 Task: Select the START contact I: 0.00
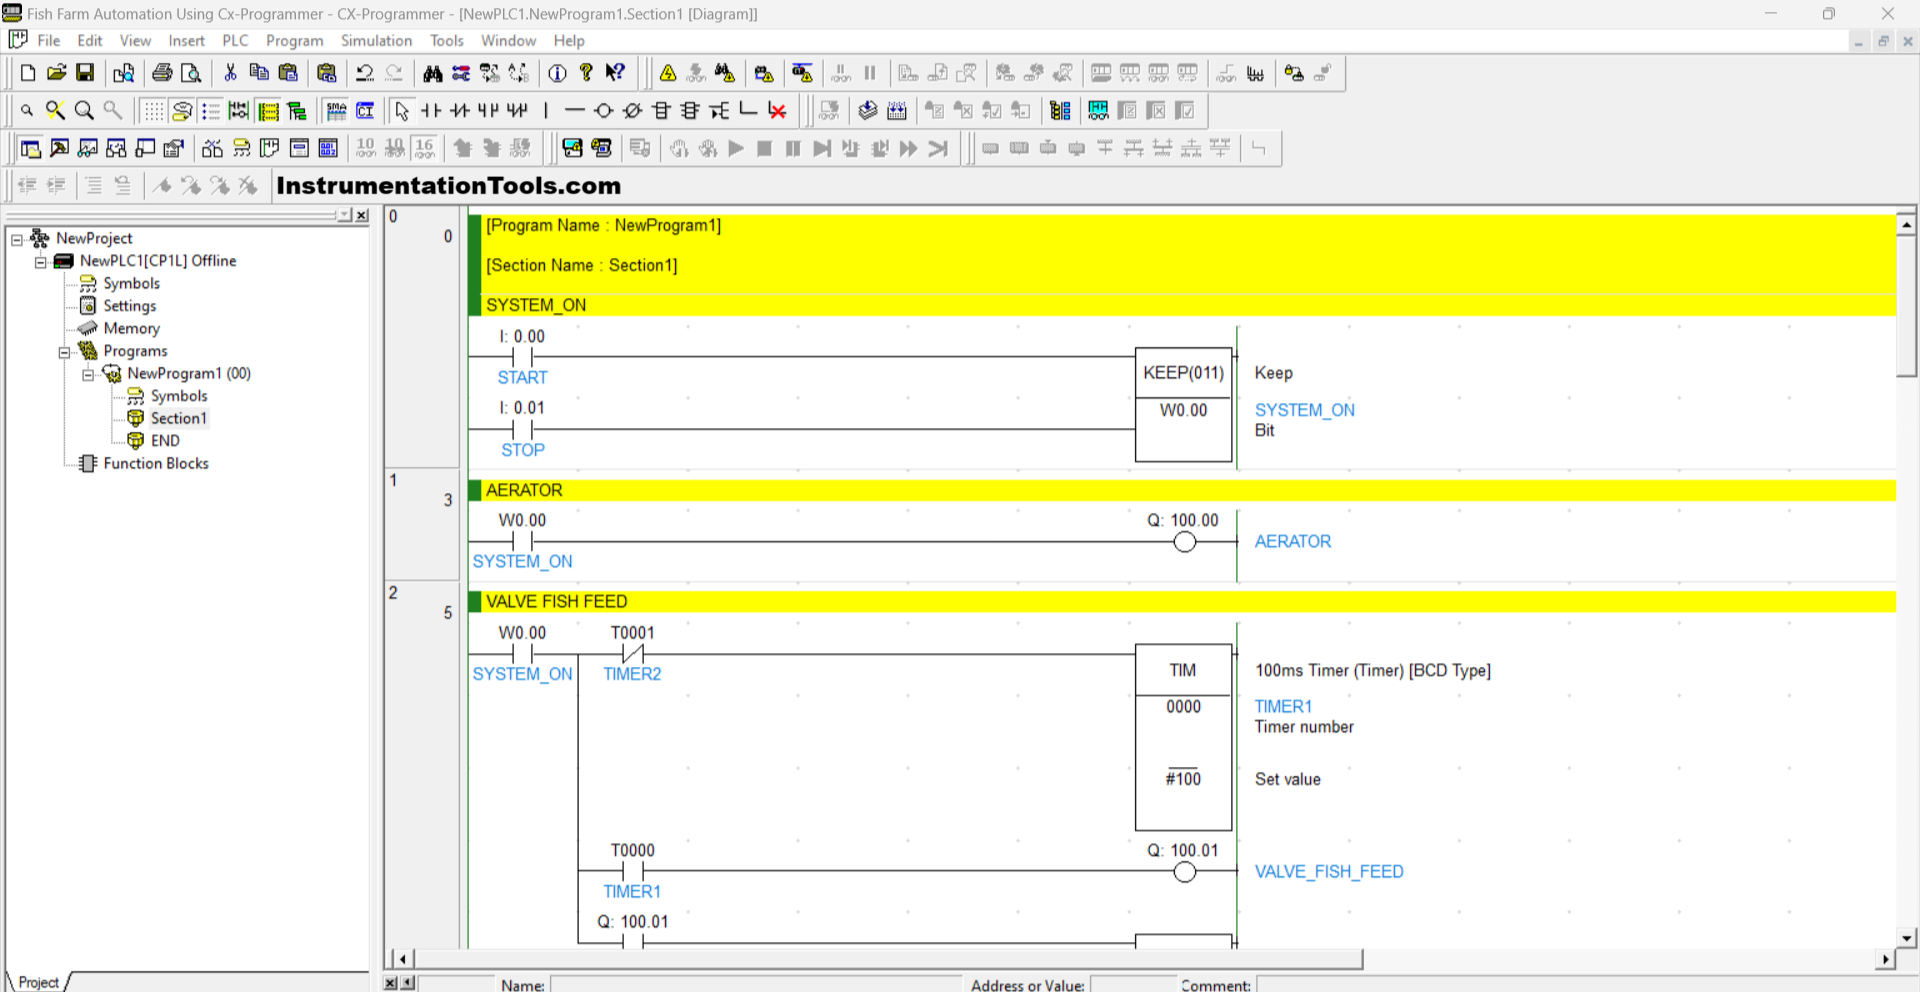[x=522, y=357]
